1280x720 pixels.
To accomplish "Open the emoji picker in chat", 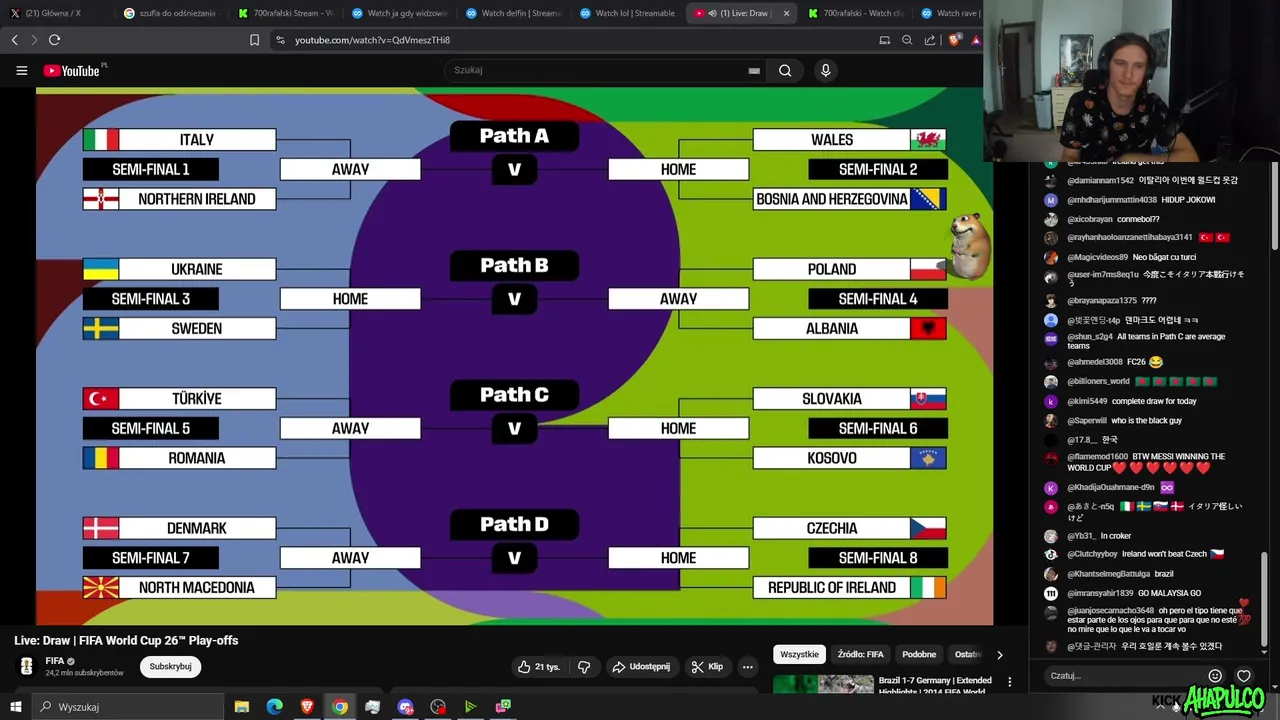I will 1215,676.
